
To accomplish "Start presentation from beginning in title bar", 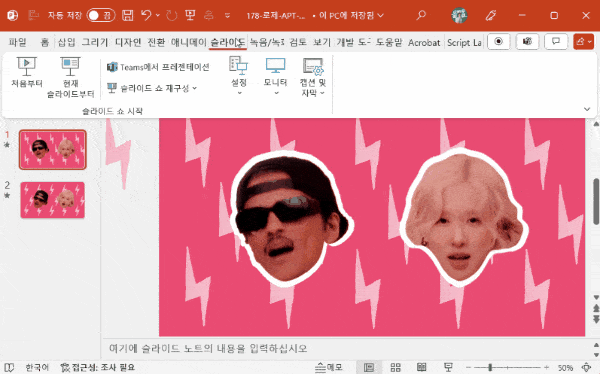I will (190, 15).
